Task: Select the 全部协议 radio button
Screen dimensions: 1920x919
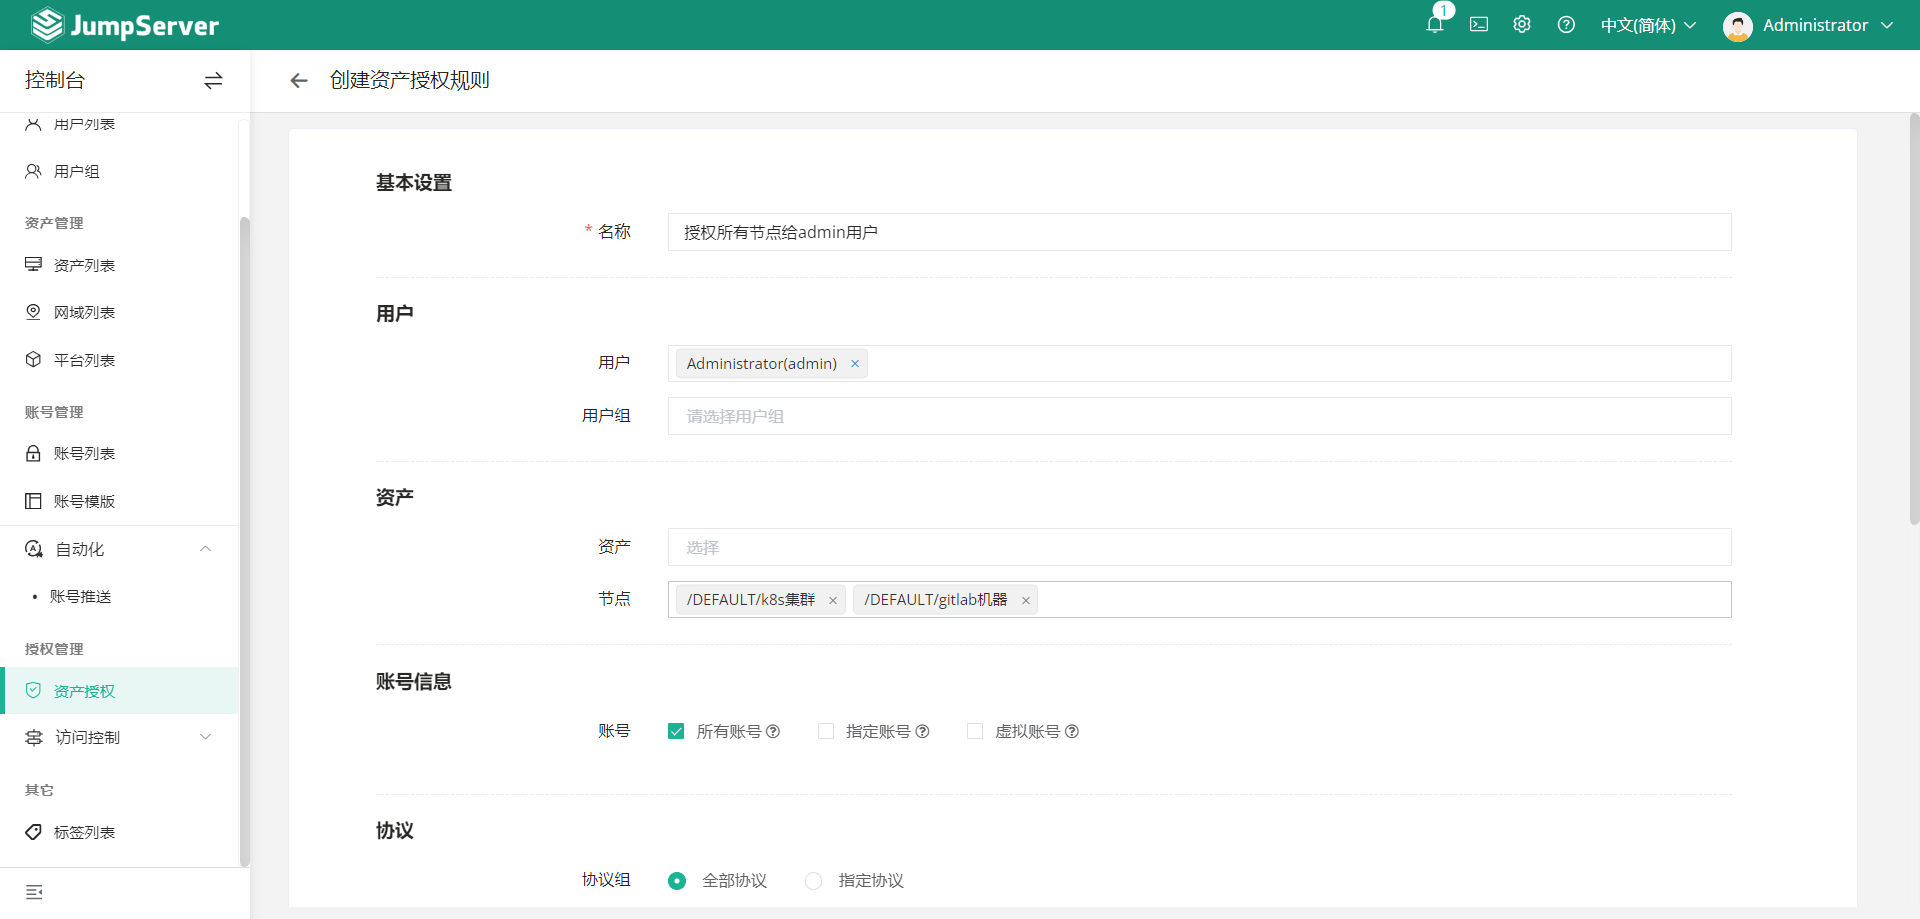Action: click(x=677, y=881)
